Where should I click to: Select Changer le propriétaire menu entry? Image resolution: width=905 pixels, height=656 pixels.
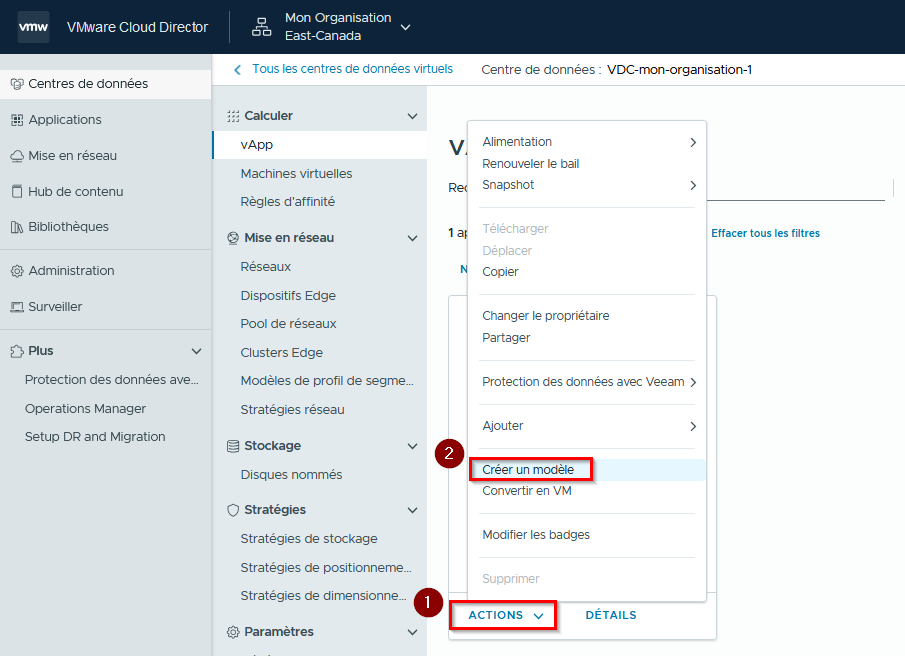pos(545,316)
